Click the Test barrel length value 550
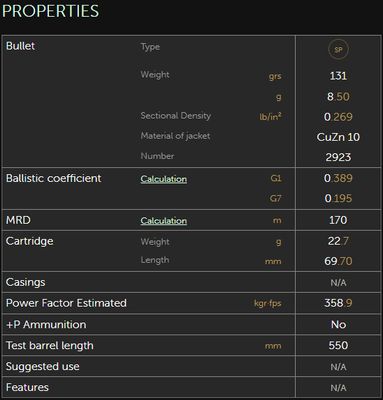This screenshot has width=383, height=400. pos(338,345)
